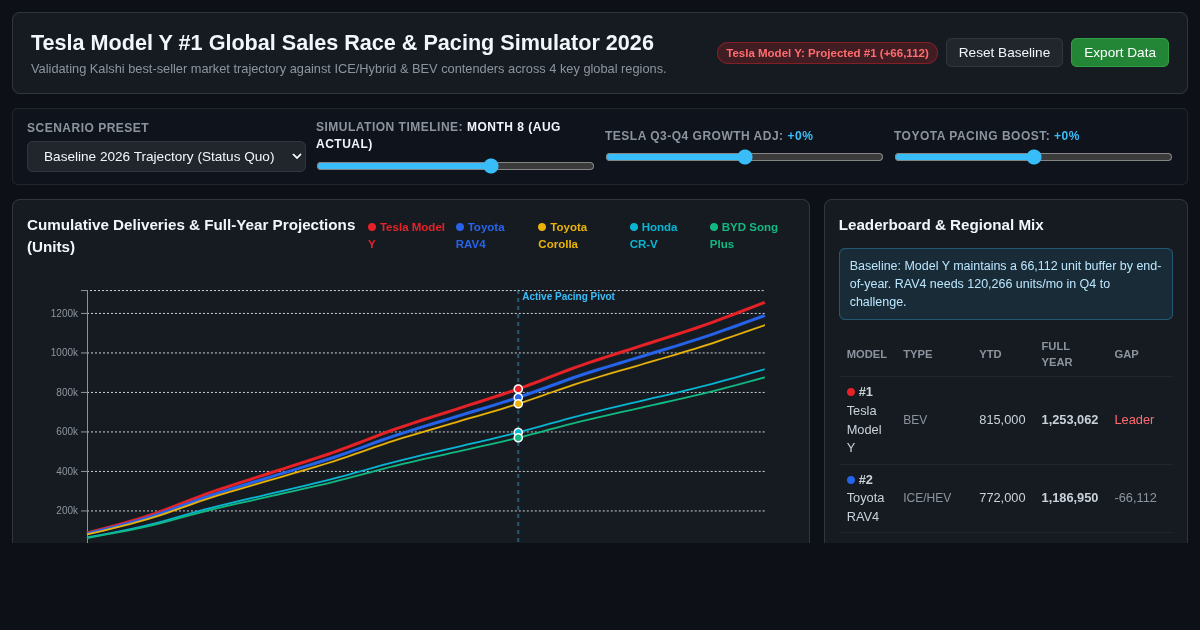Click the Leaderboard & Regional Mix heading
This screenshot has height=630, width=1200.
941,225
